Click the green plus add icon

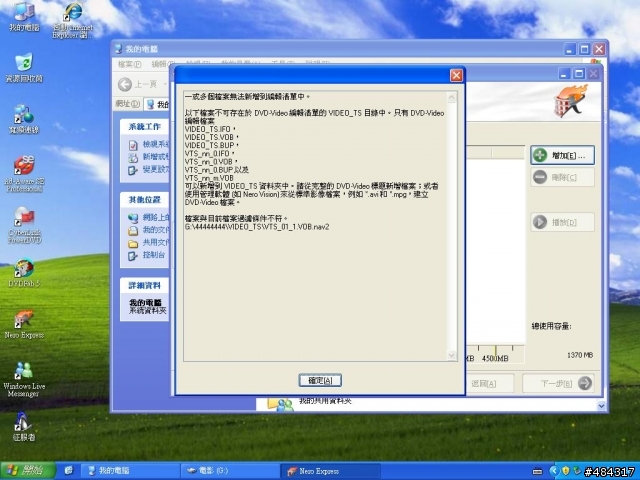[x=540, y=156]
